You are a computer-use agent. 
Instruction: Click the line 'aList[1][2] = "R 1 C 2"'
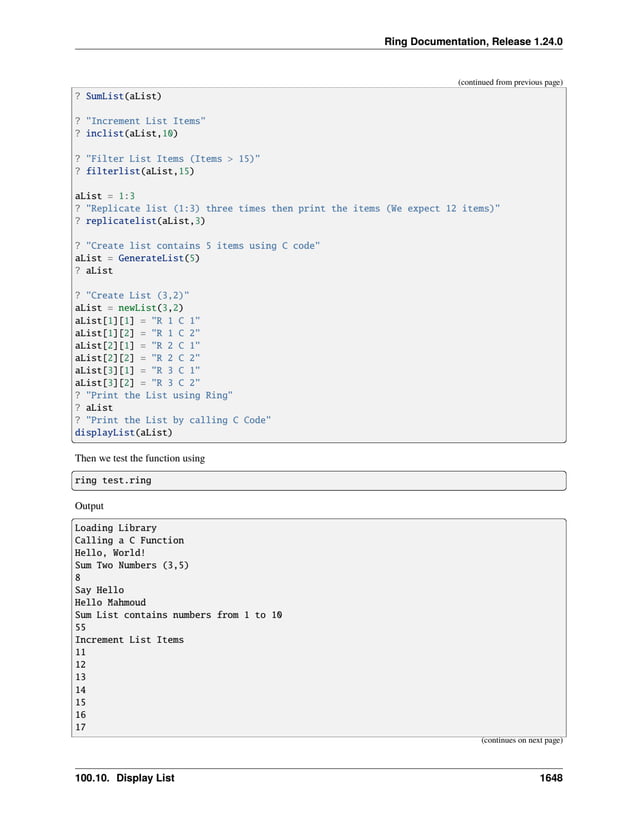[137, 333]
